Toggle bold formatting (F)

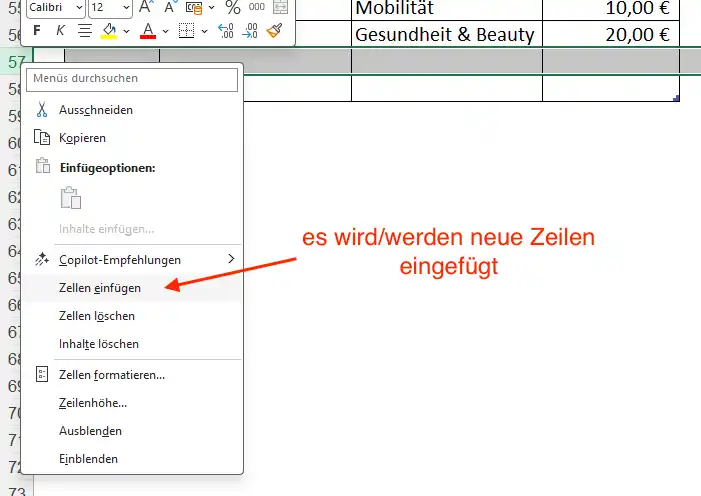(x=37, y=31)
